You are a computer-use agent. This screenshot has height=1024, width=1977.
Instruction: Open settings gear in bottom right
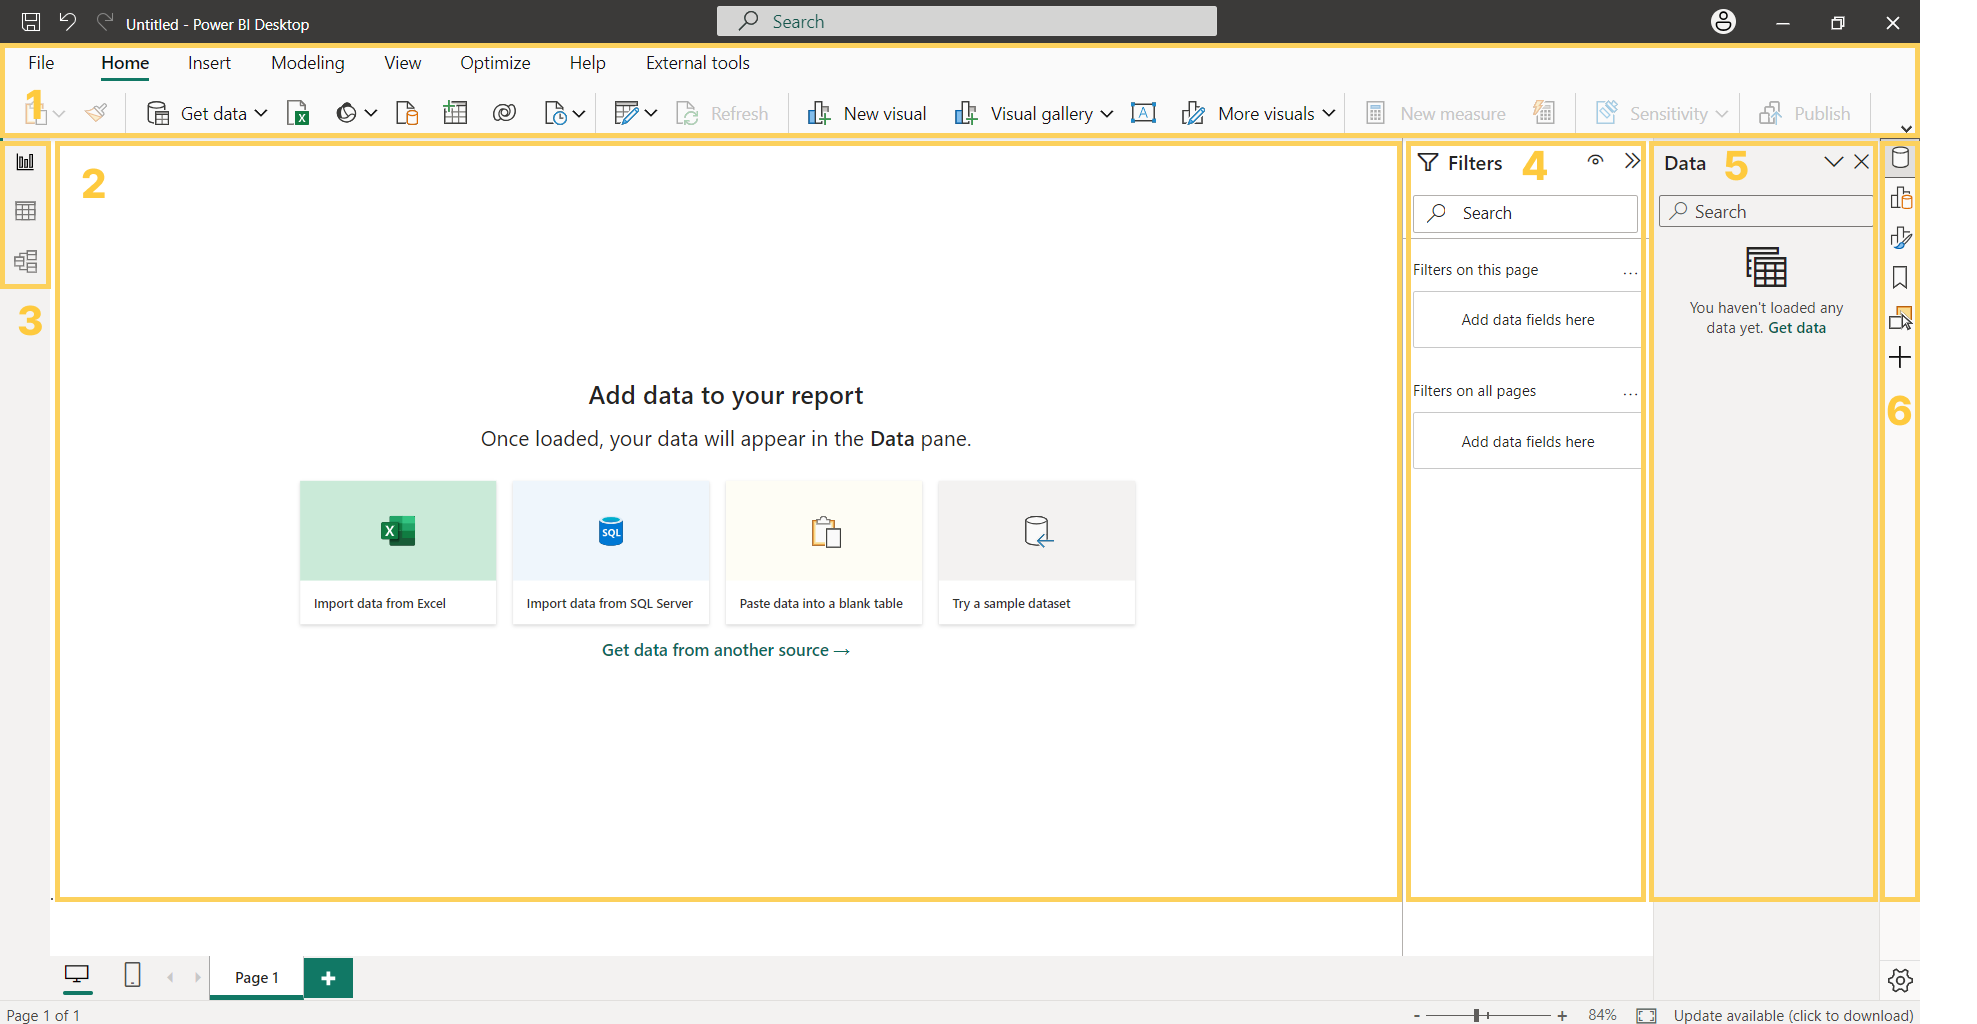tap(1900, 980)
